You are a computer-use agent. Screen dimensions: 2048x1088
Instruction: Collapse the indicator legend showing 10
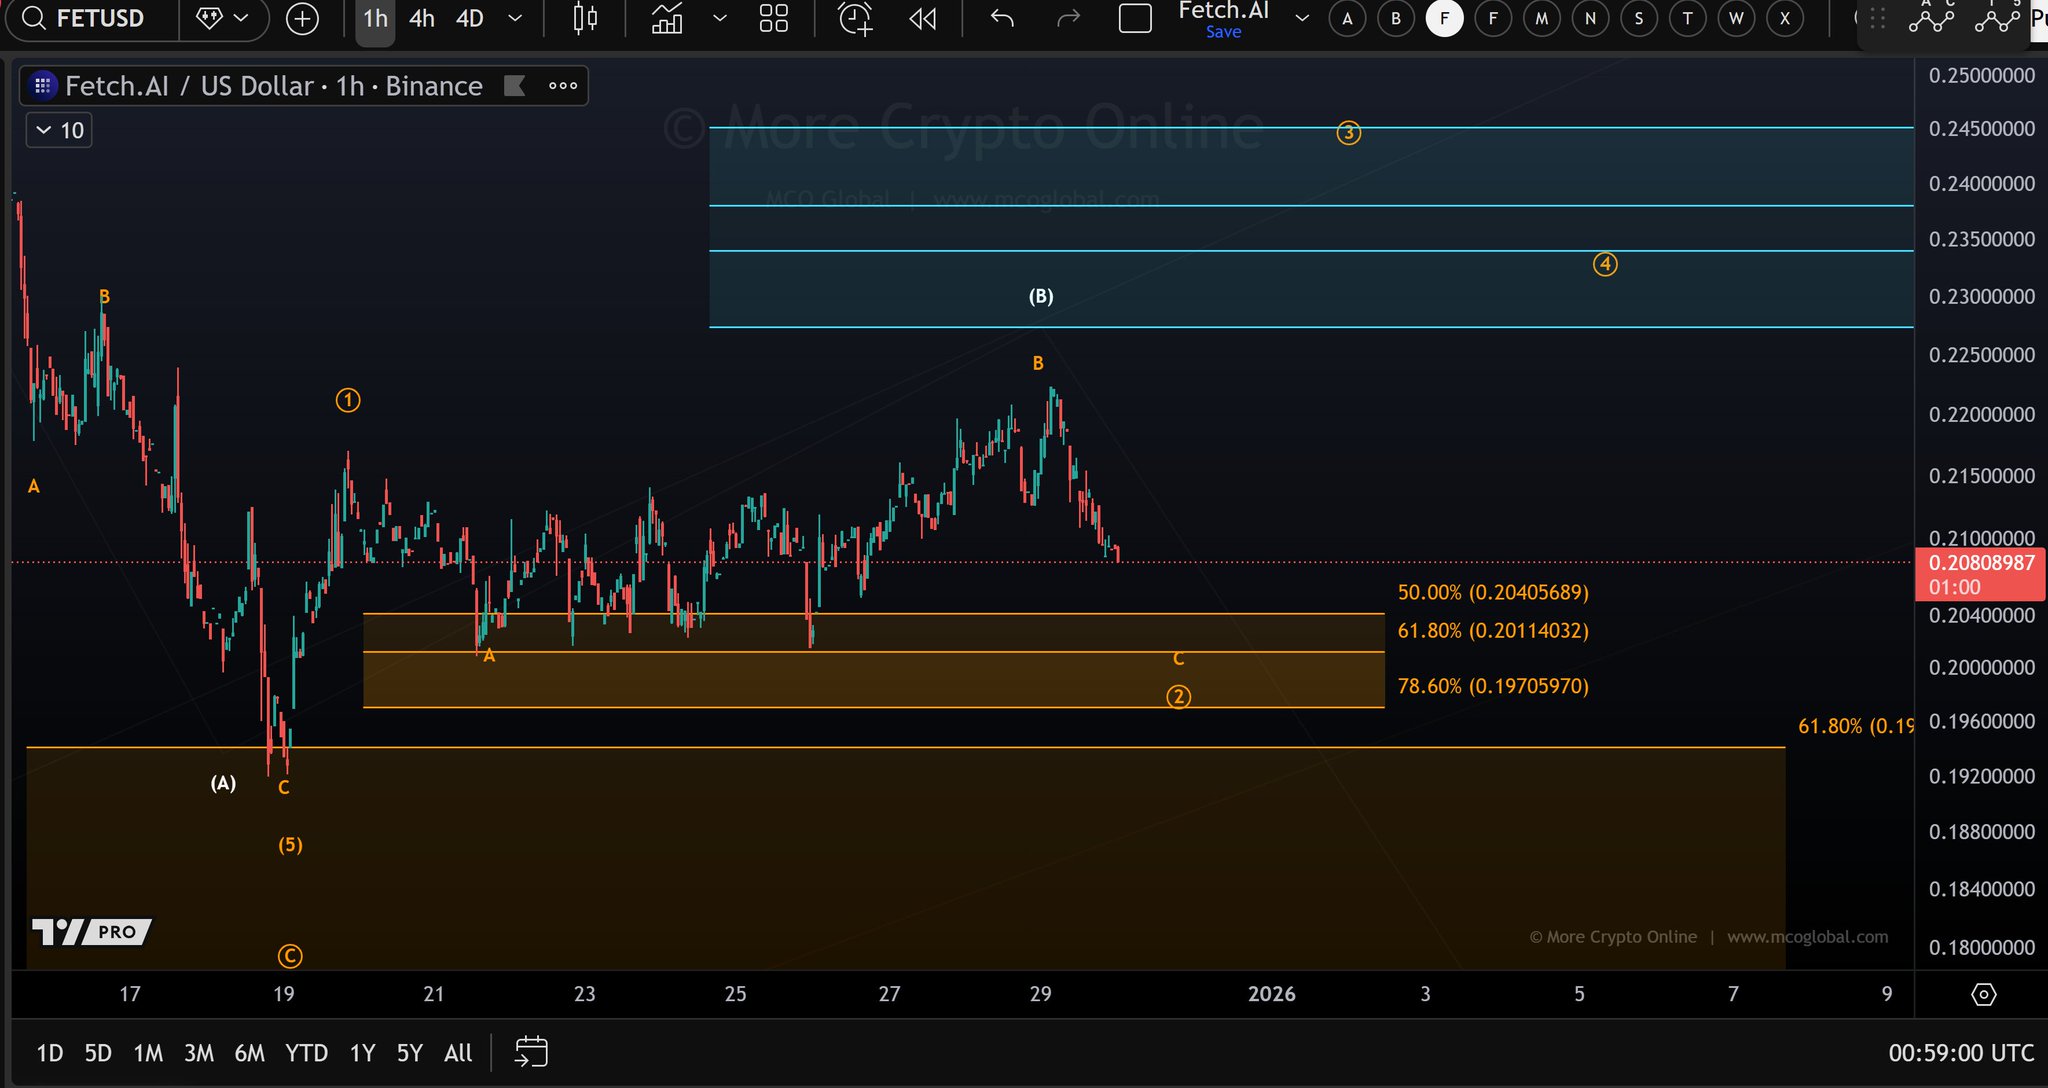(x=44, y=130)
